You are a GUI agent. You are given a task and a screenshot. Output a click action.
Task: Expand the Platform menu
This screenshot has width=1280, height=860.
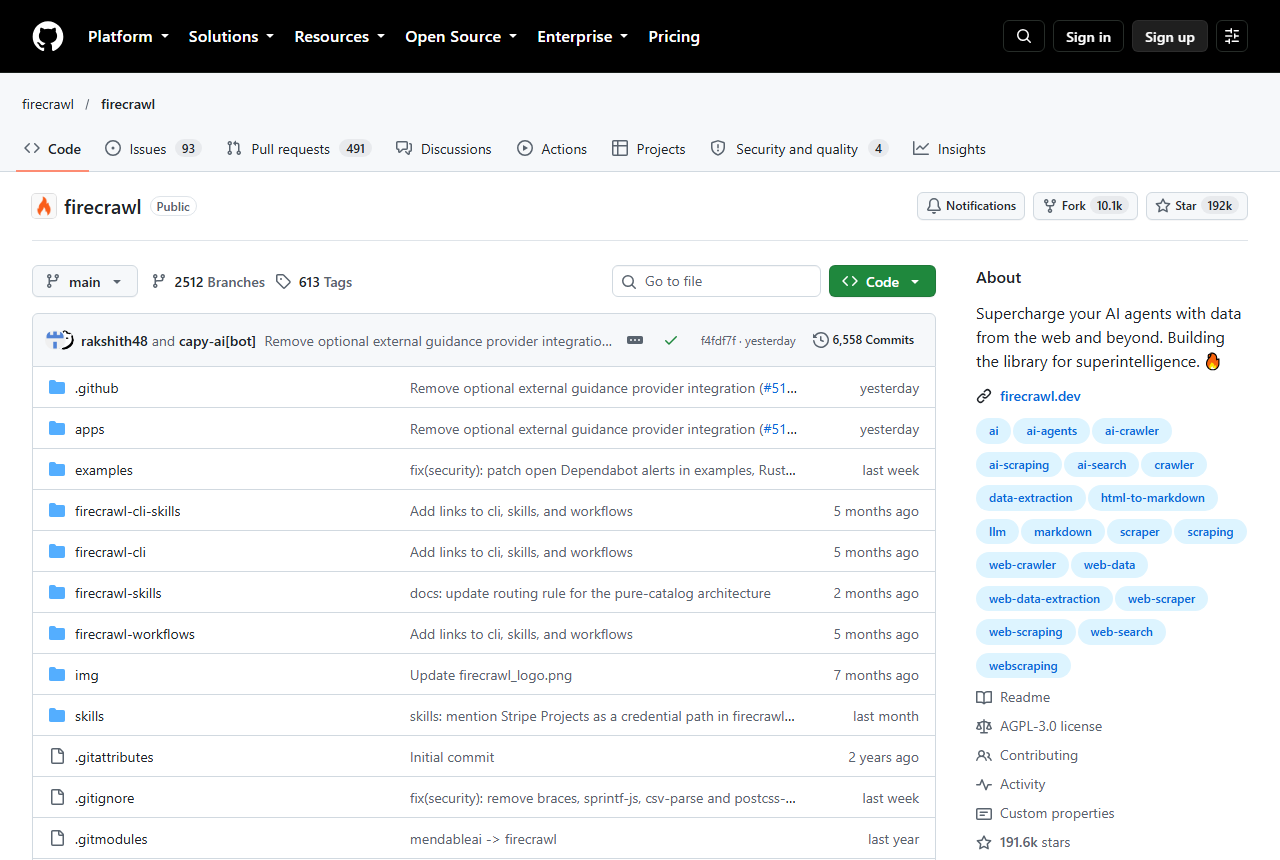(129, 37)
